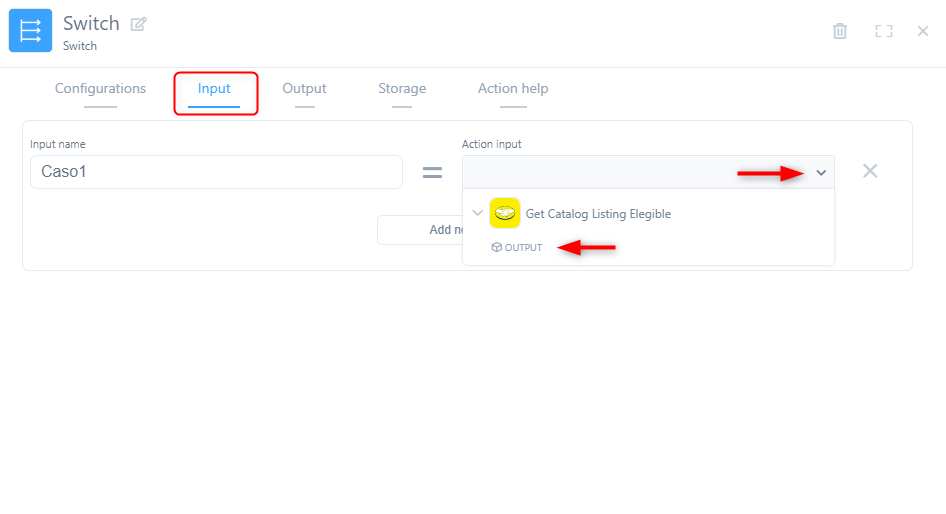Click the Add new input button
Viewport: 946px width, 514px height.
420,230
